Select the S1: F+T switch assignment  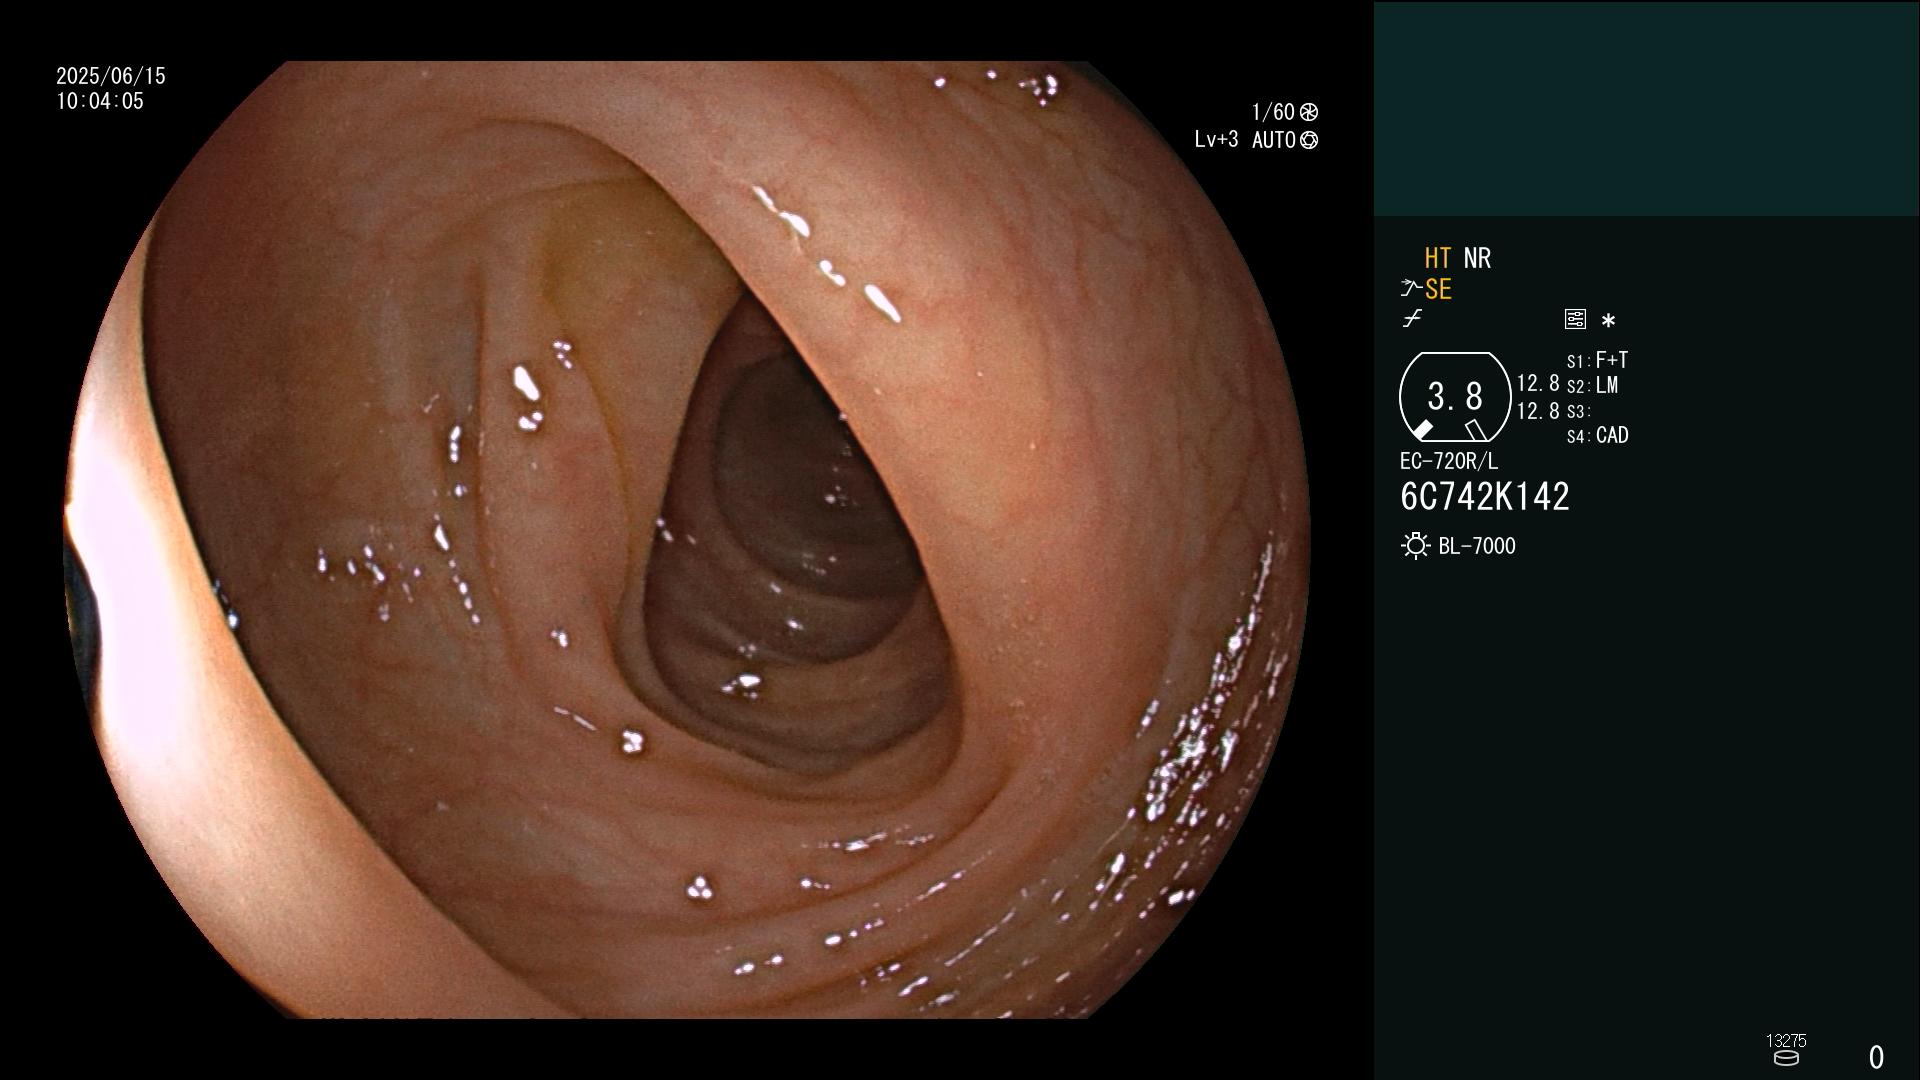coord(1597,360)
